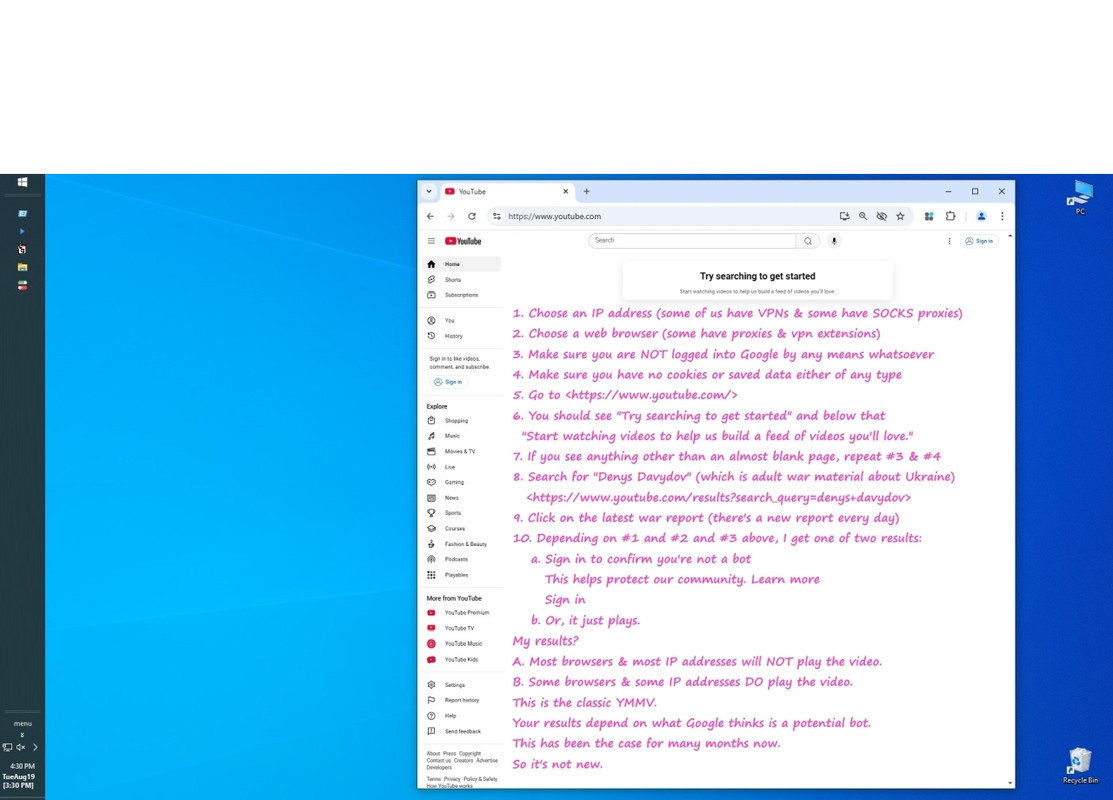Focus the YouTube Search field
This screenshot has height=800, width=1113.
(692, 241)
